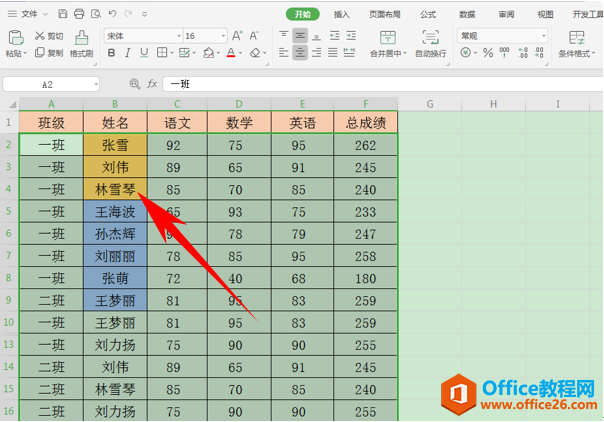
Task: Click the distributed alignment icon
Action: (349, 53)
